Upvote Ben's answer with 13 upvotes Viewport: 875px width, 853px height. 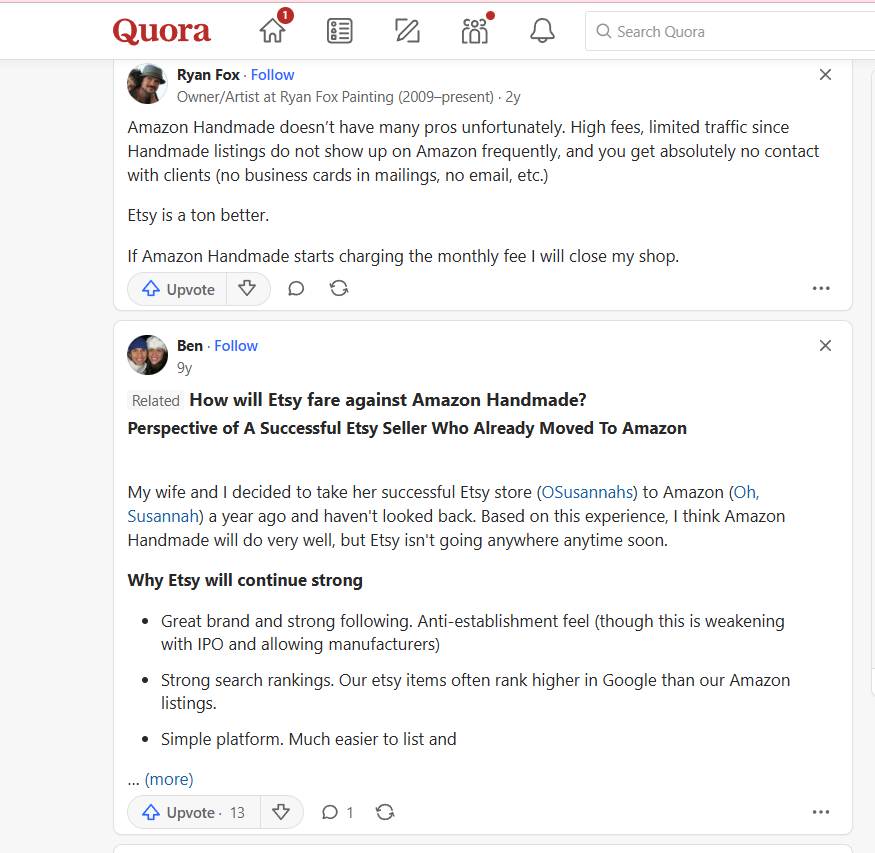(x=194, y=812)
